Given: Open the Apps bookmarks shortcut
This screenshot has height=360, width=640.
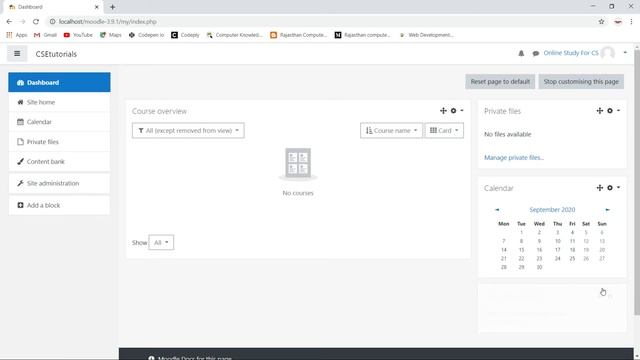Looking at the screenshot, I should (x=17, y=35).
